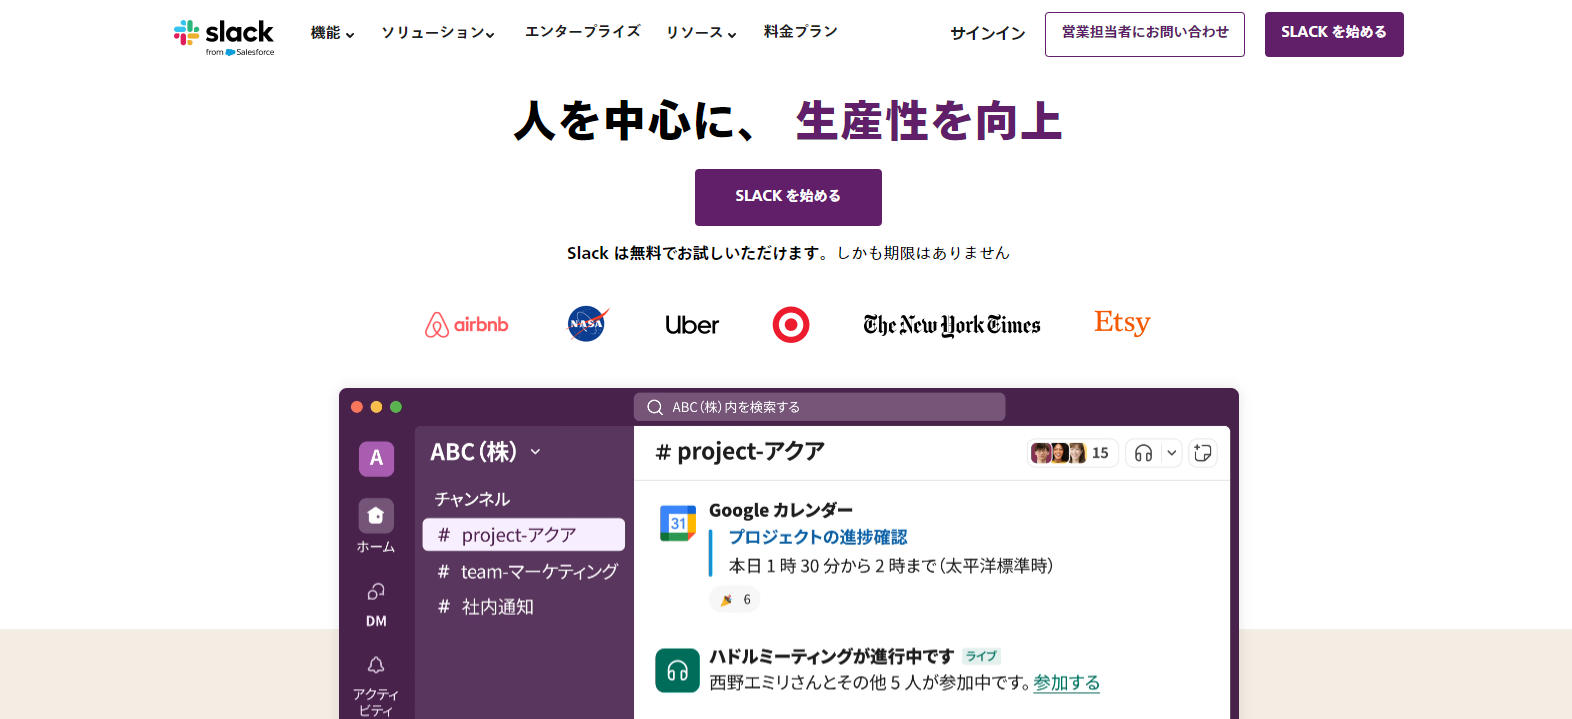Open the プロジェクトの進捗確認 link

[x=818, y=538]
